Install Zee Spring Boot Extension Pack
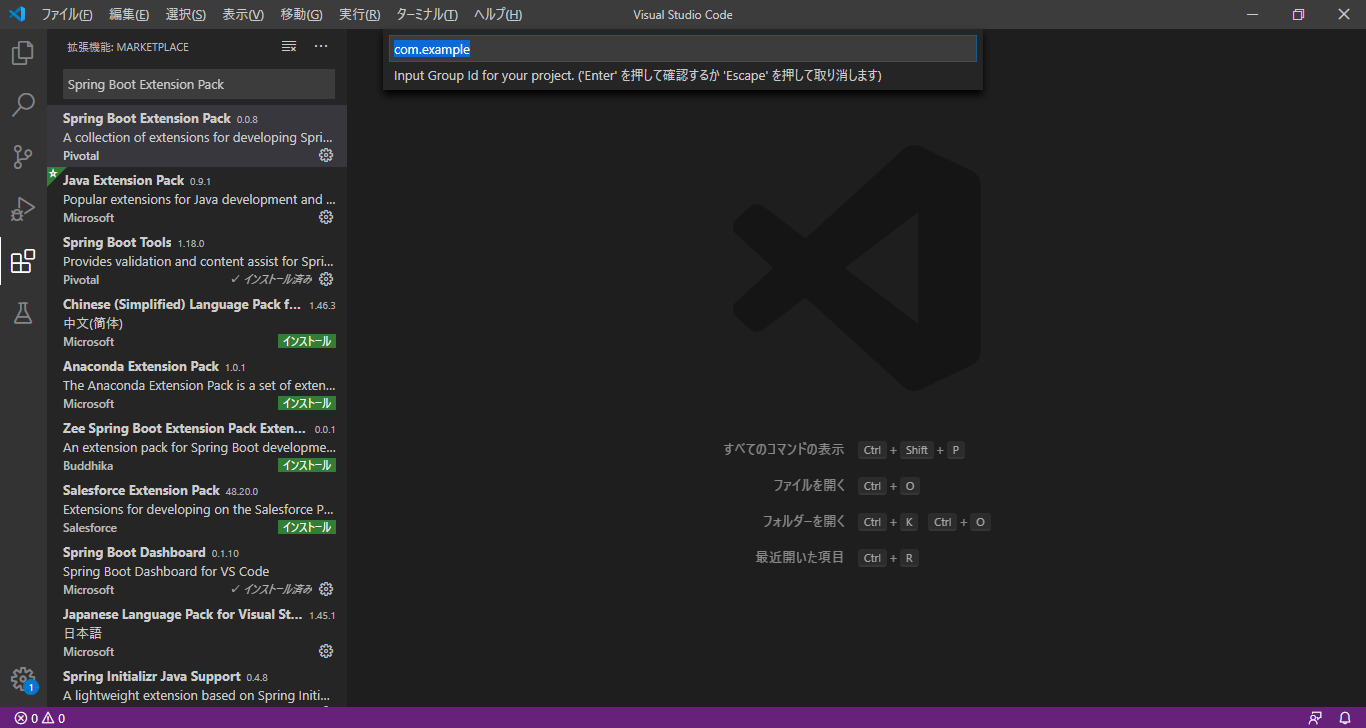This screenshot has width=1366, height=728. 307,465
